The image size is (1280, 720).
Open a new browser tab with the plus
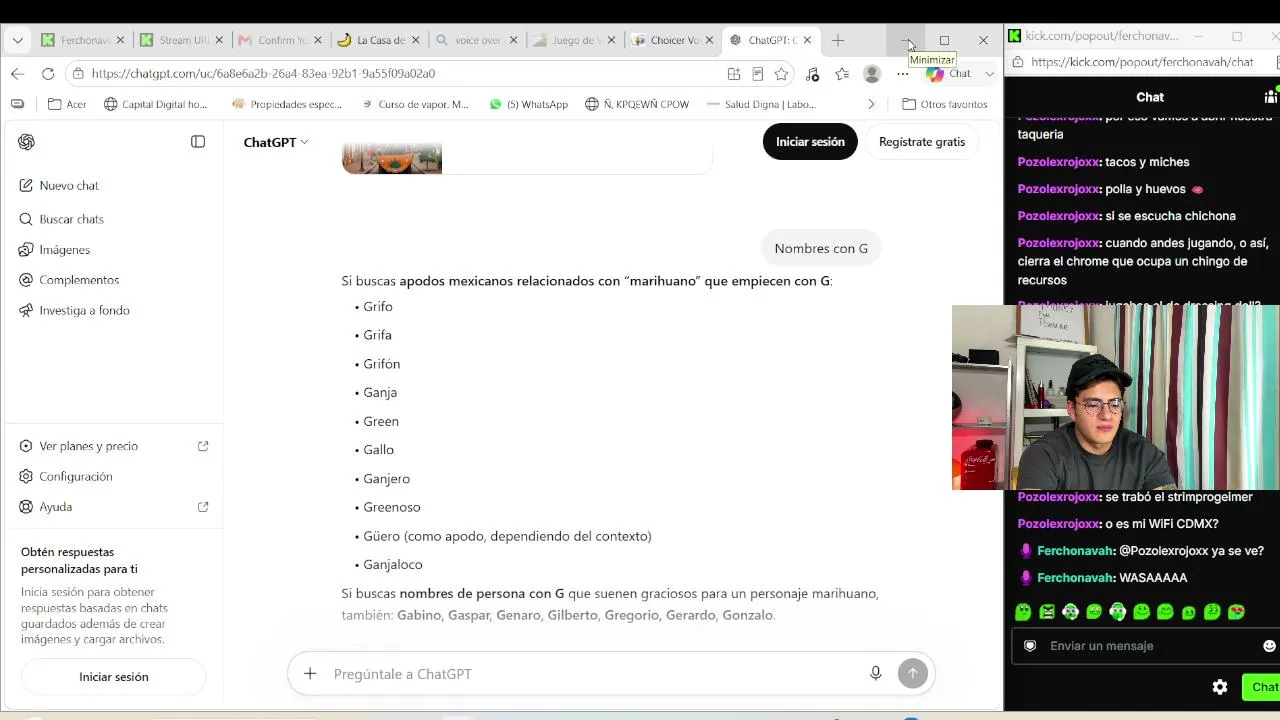coord(838,41)
